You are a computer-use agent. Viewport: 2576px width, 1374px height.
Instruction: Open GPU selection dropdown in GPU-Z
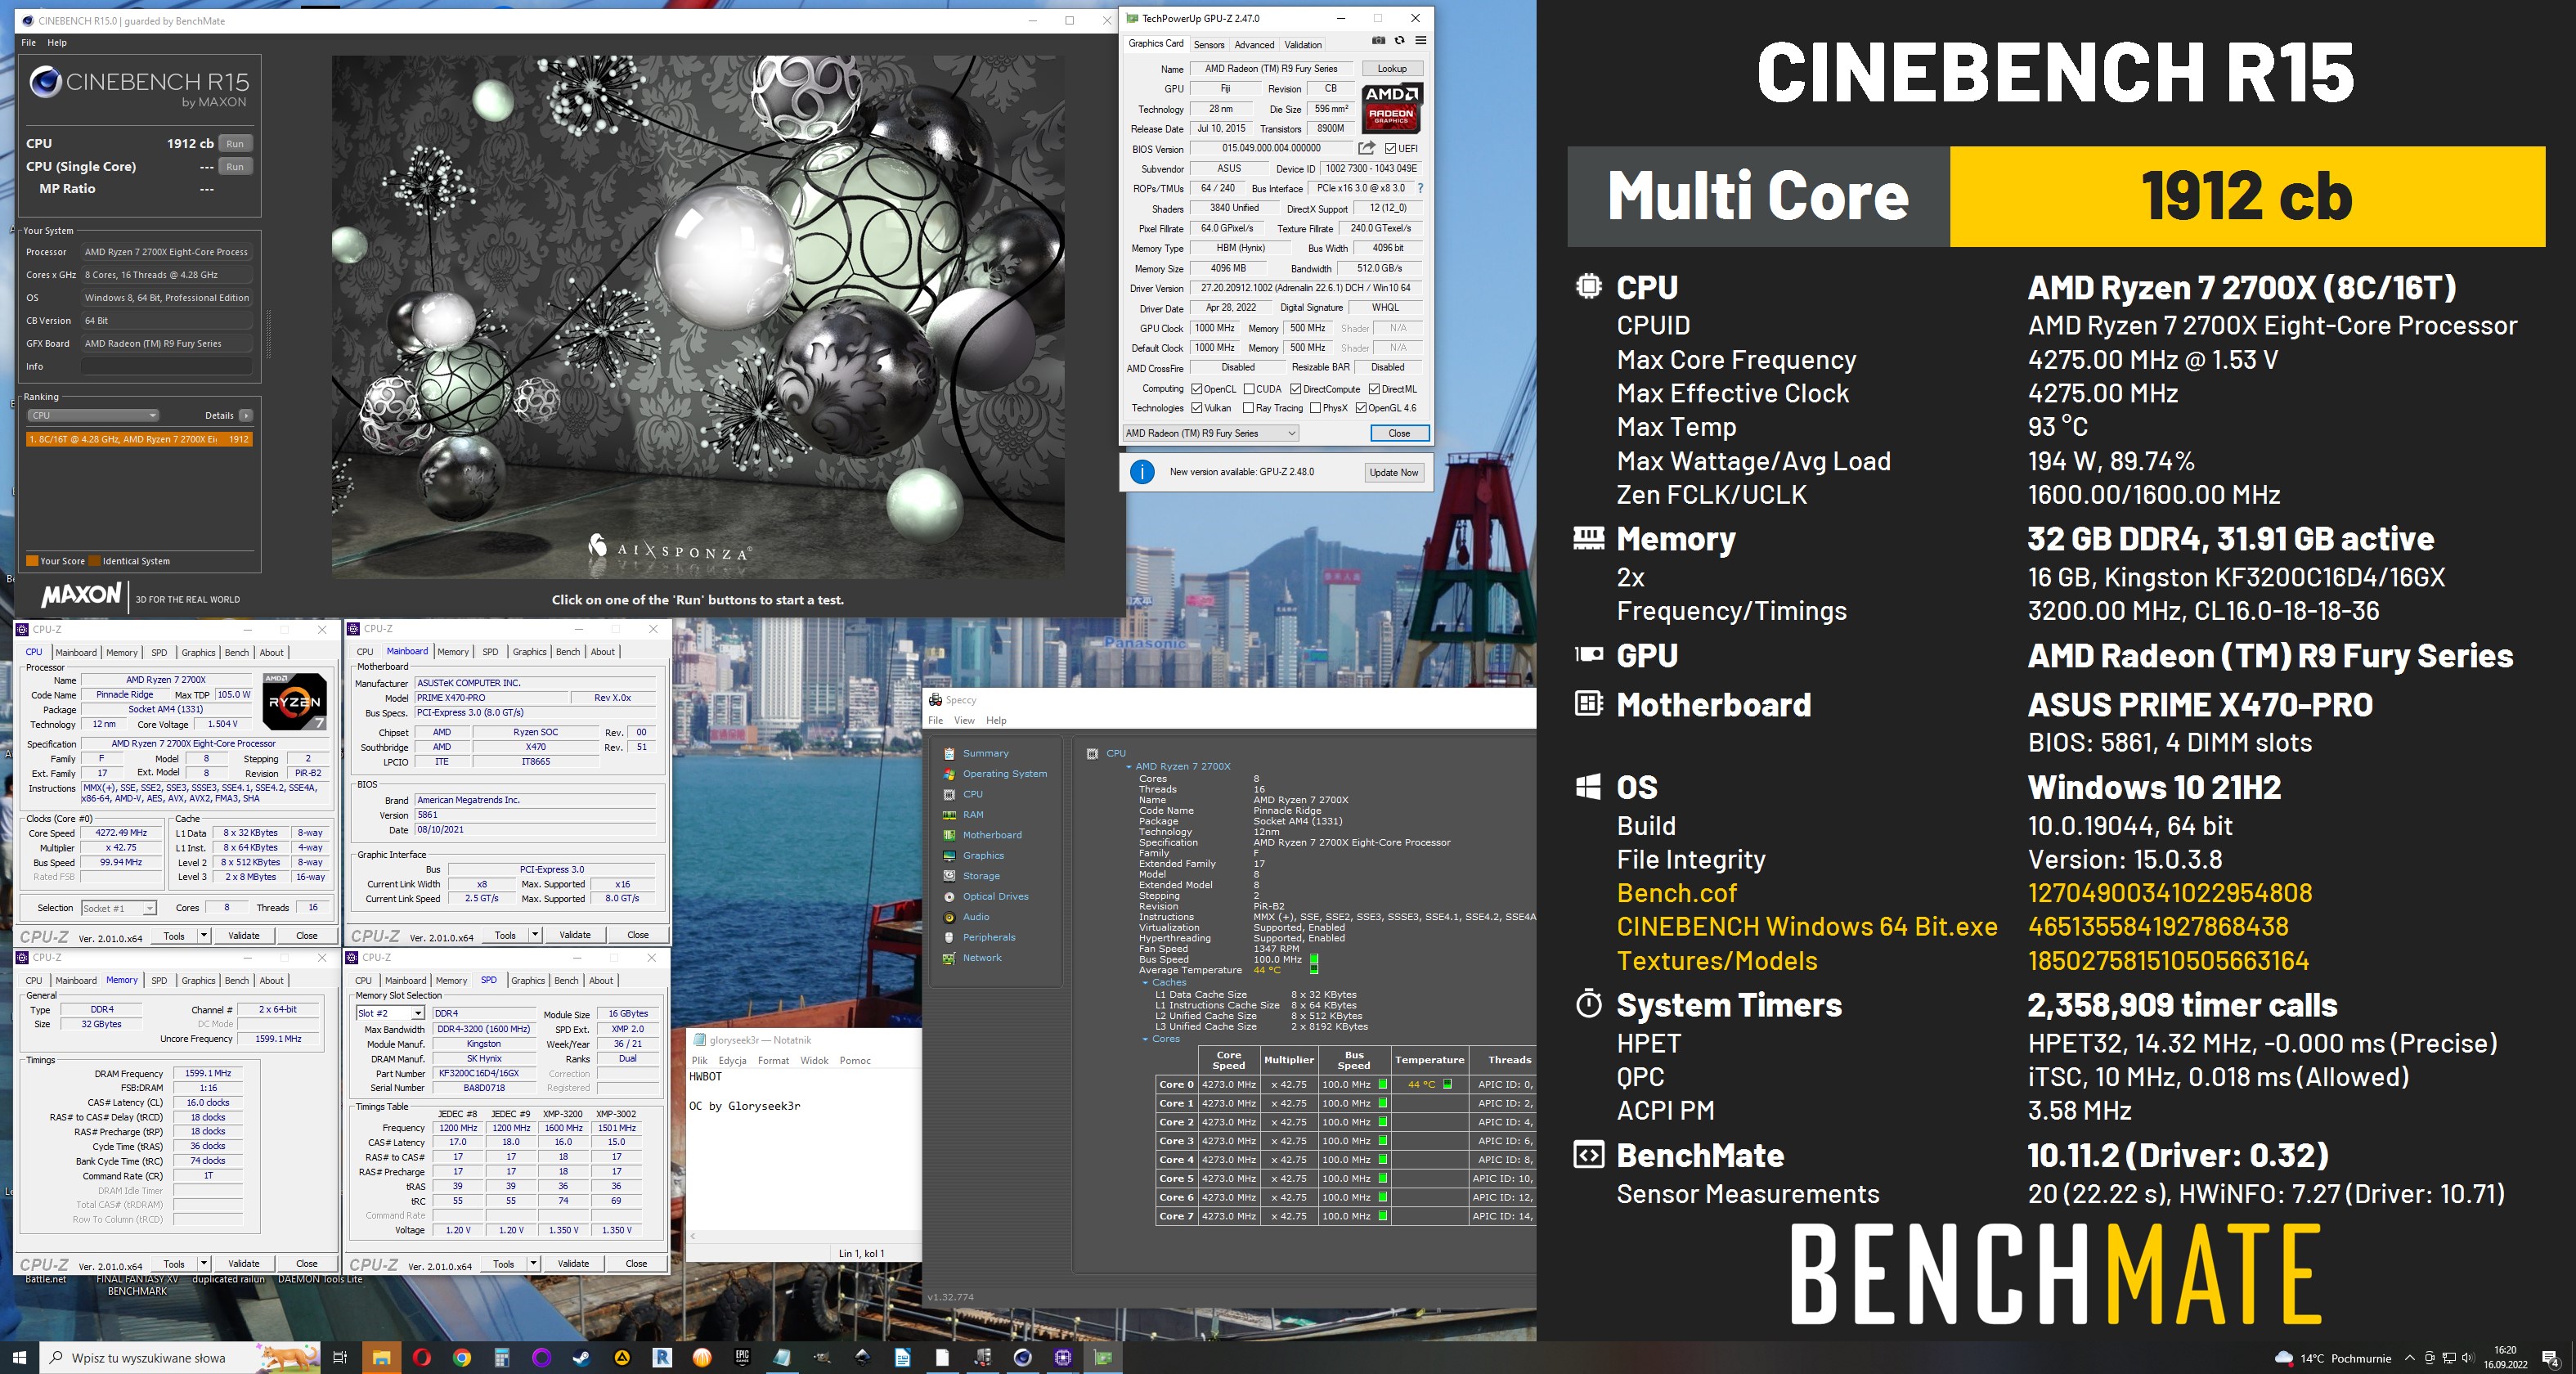1210,433
